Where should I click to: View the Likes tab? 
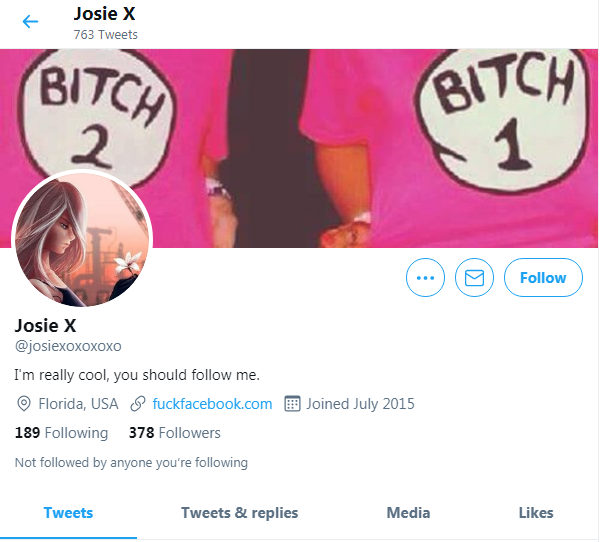pyautogui.click(x=536, y=513)
